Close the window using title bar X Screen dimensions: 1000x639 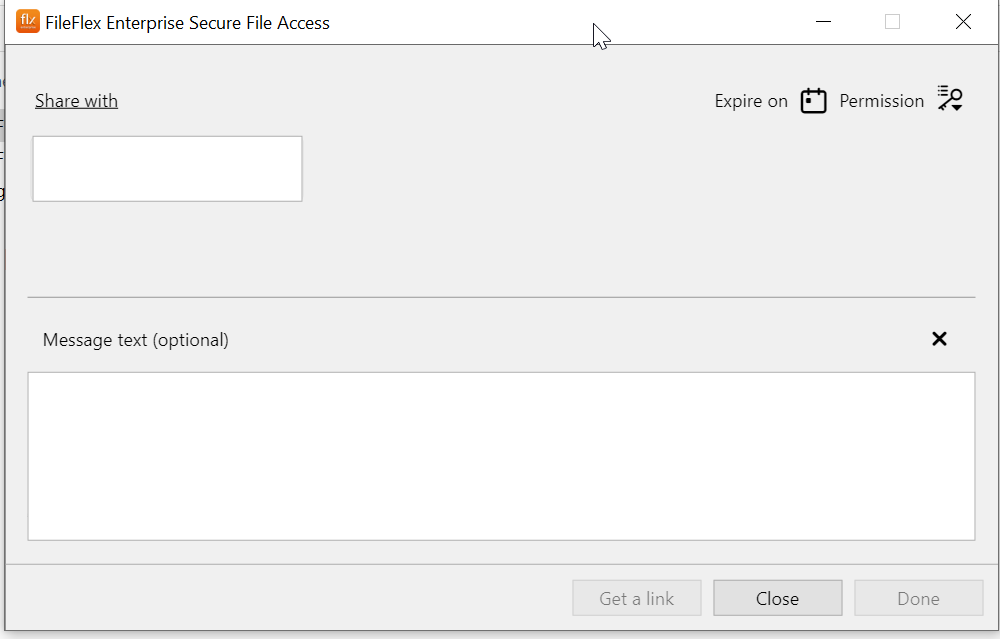click(963, 22)
